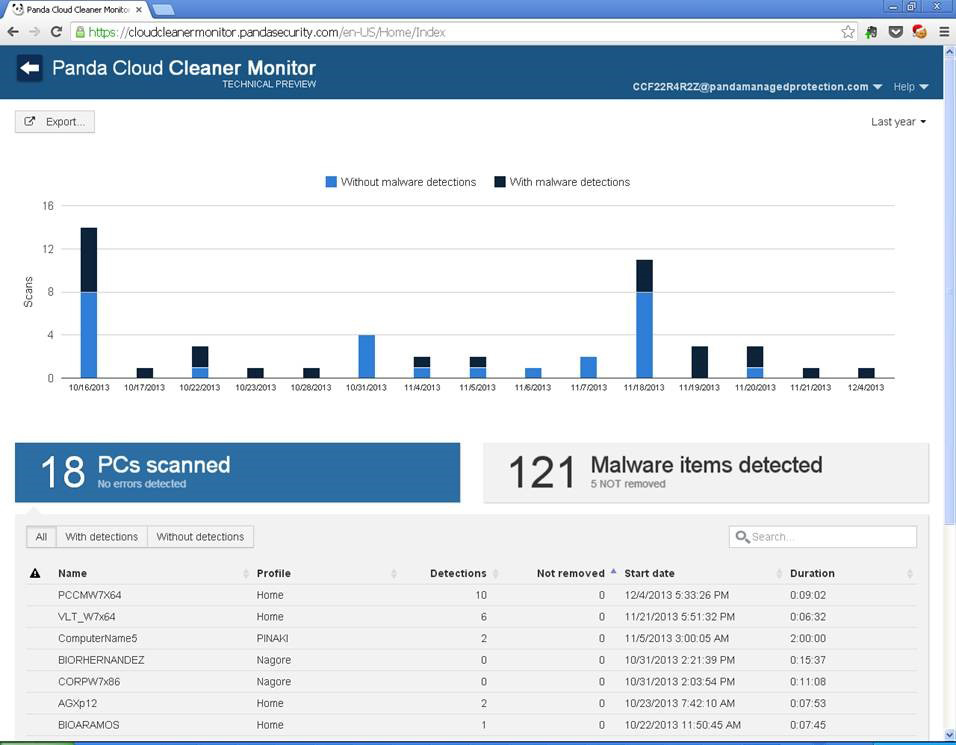The height and width of the screenshot is (745, 956).
Task: Click the Nagore profile in CORPW7x86 row
Action: click(x=274, y=682)
